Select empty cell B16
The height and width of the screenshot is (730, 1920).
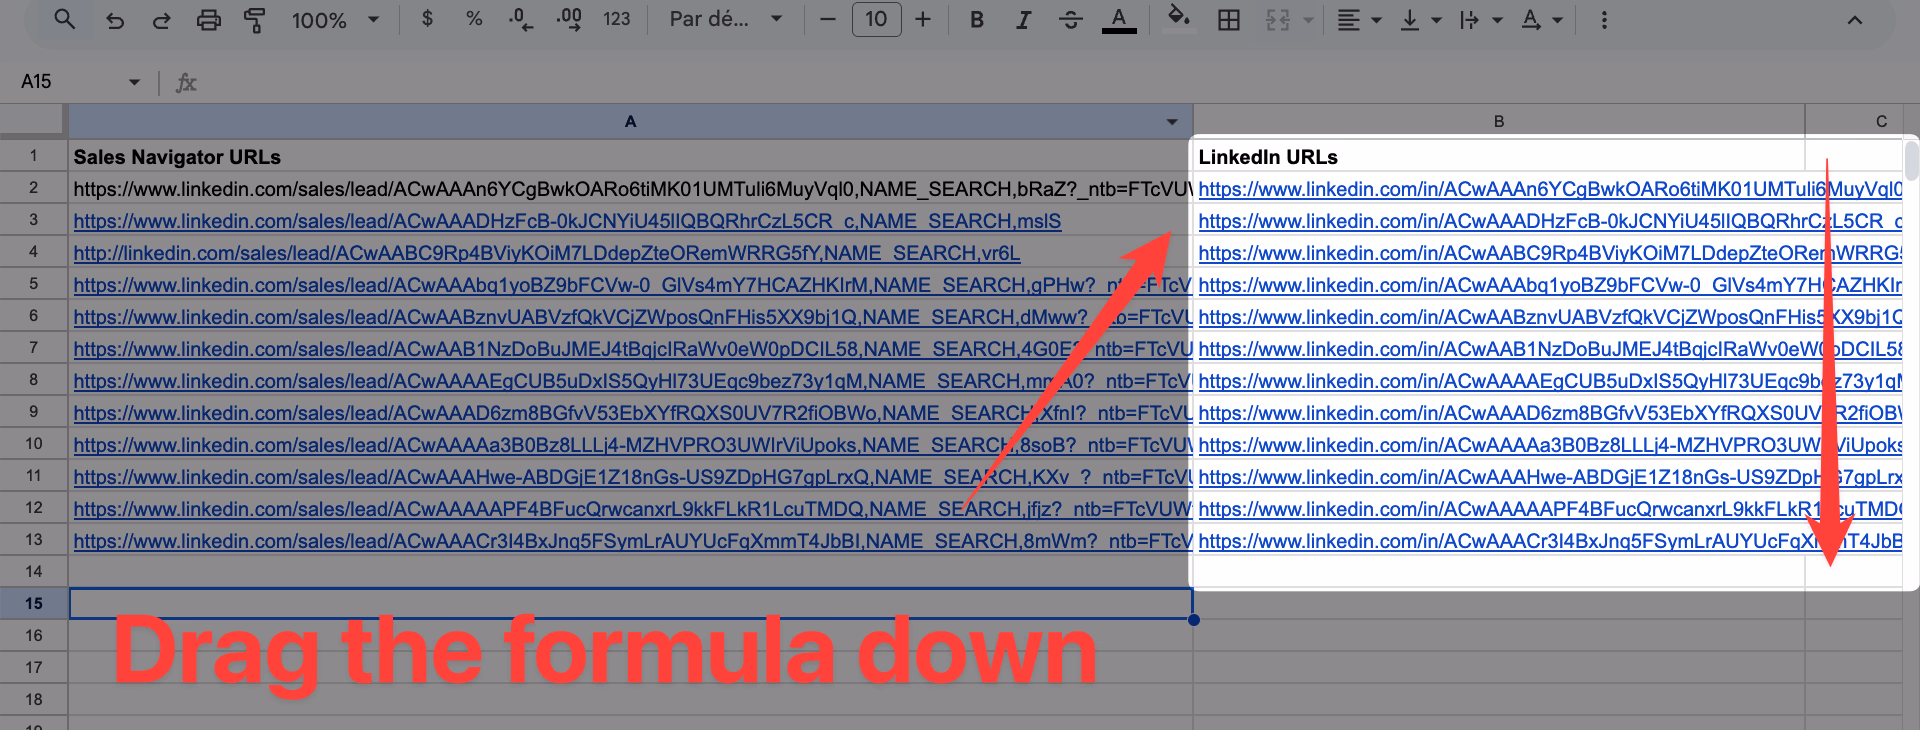point(1499,635)
